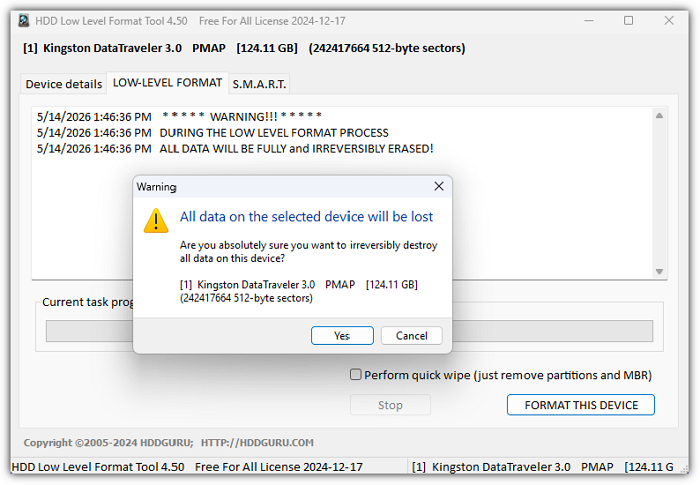Click the '* * * * * WARNING!!! * * * * *' log line
700x485 pixels.
(242, 117)
